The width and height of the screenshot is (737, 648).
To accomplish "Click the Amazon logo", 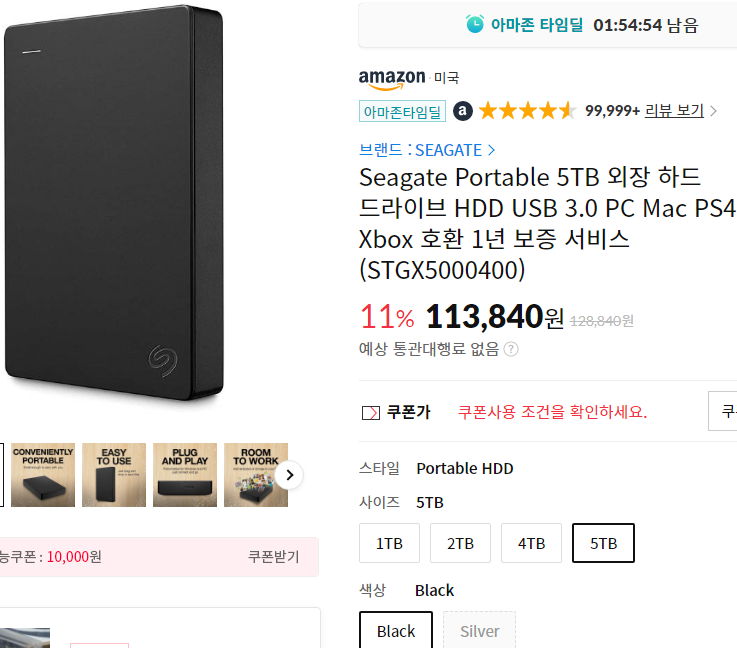I will point(392,79).
